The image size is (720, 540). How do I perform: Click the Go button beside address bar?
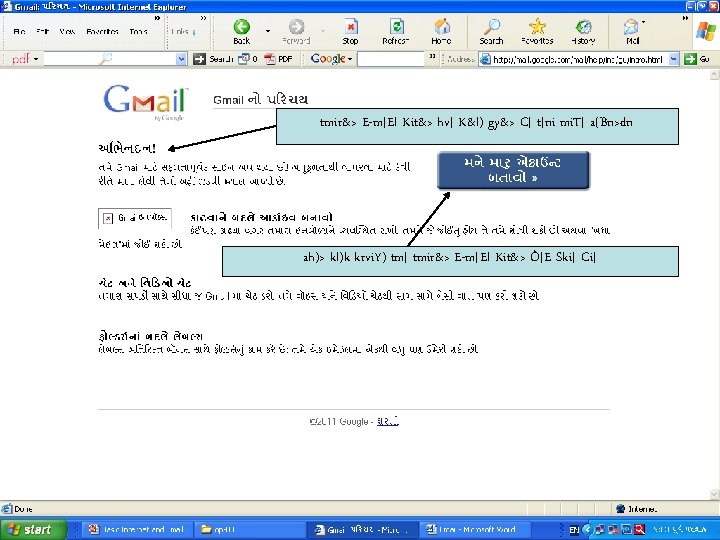[697, 59]
